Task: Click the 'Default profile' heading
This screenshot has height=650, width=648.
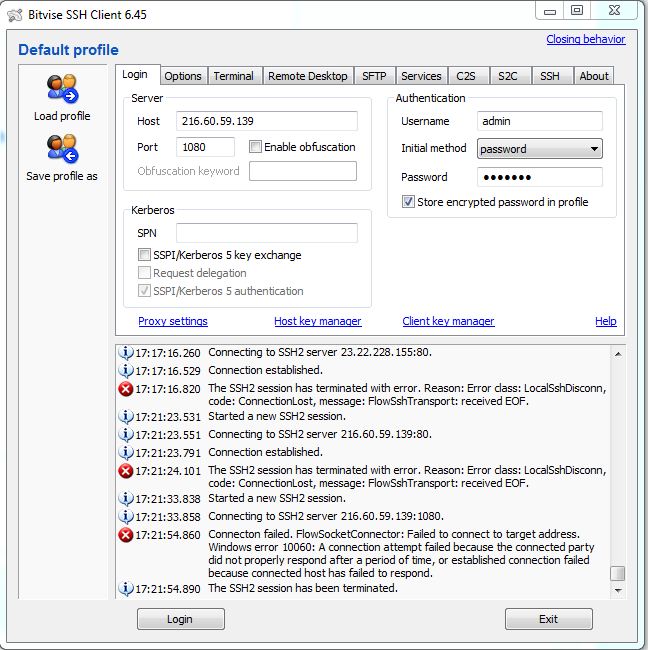Action: click(x=68, y=50)
